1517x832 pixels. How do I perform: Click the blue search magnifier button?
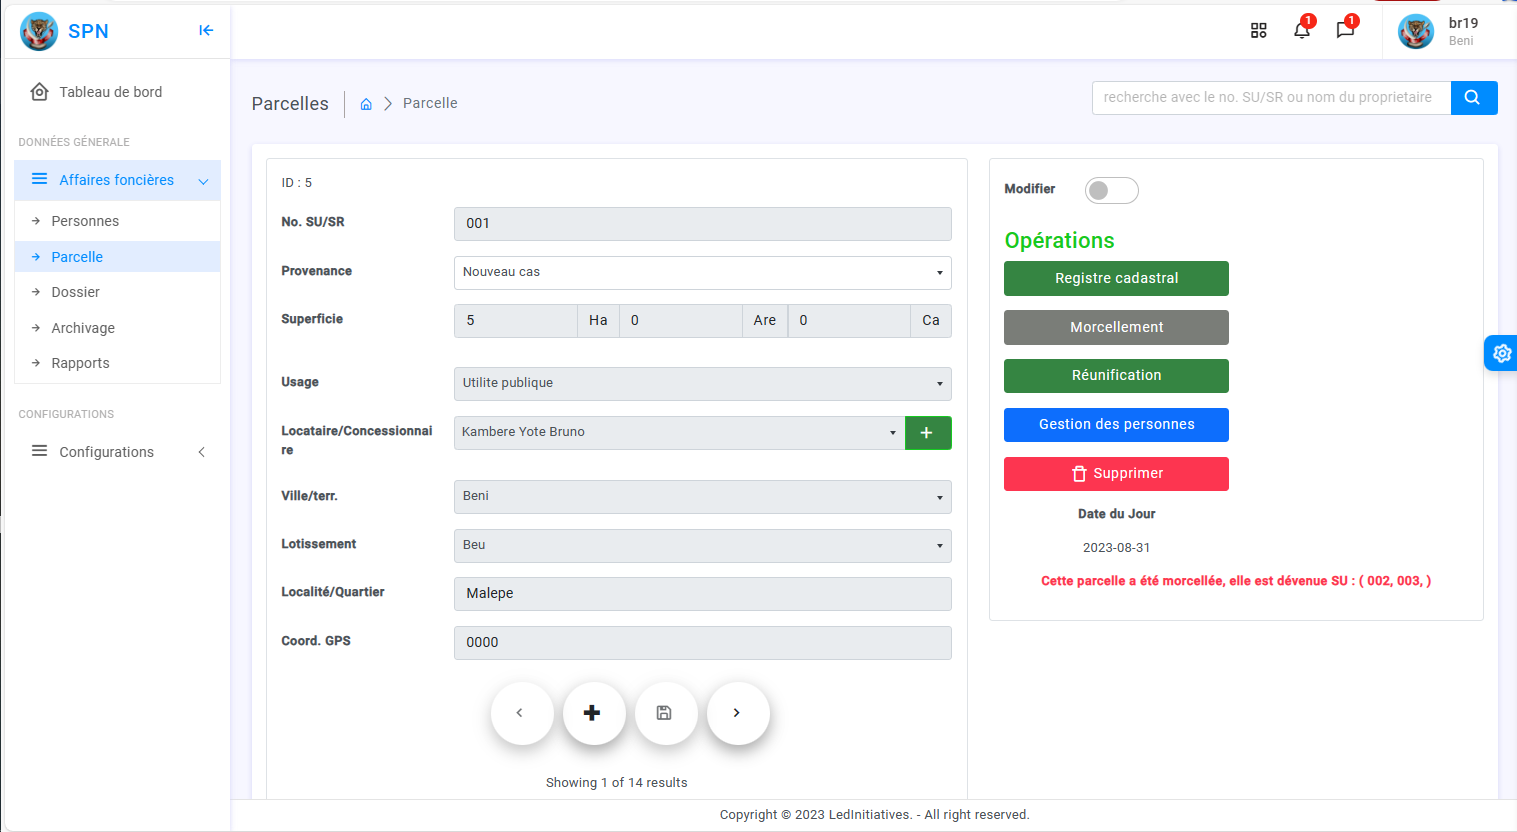(x=1473, y=98)
